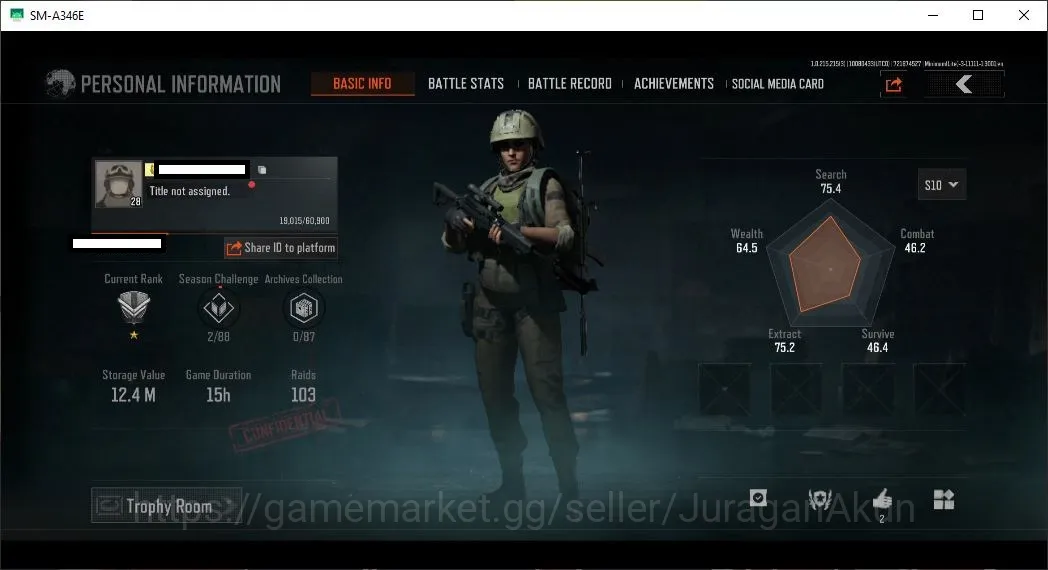Click the SM-A346E window app icon

(16, 15)
